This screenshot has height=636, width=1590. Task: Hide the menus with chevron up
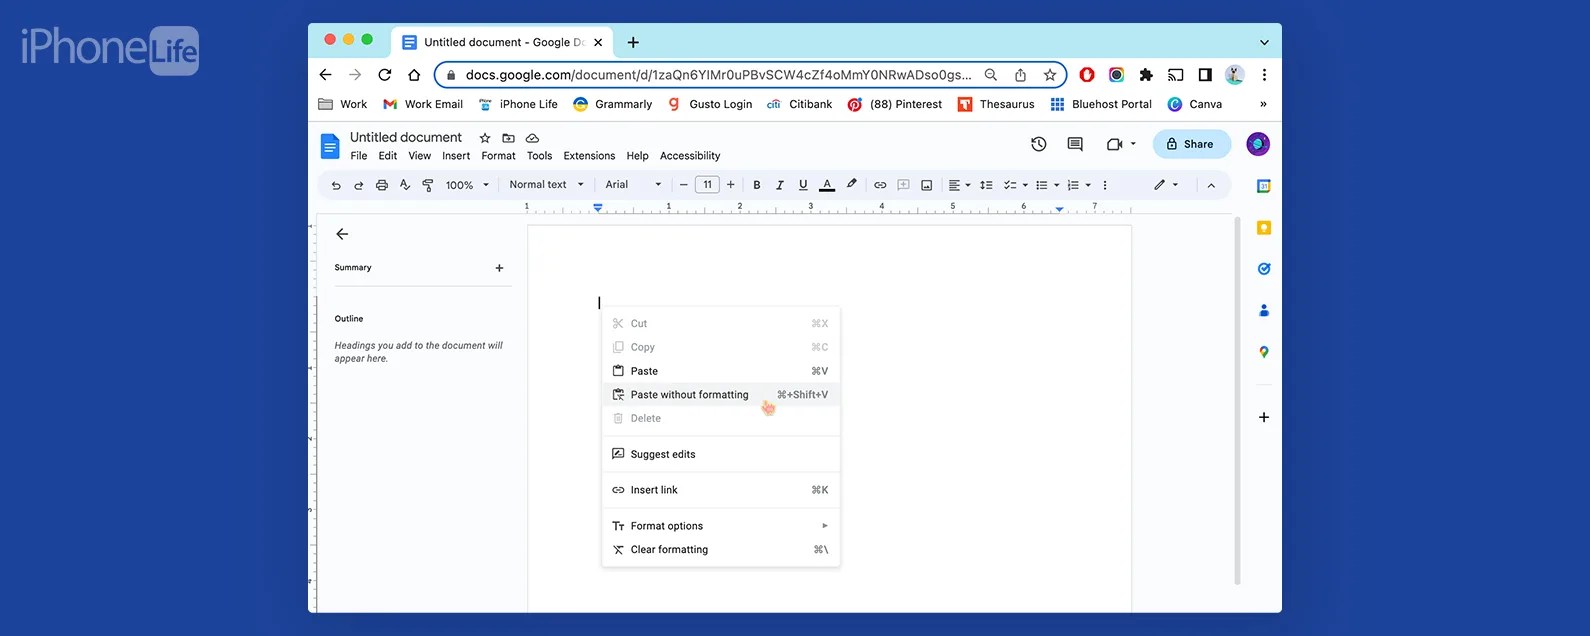1211,185
